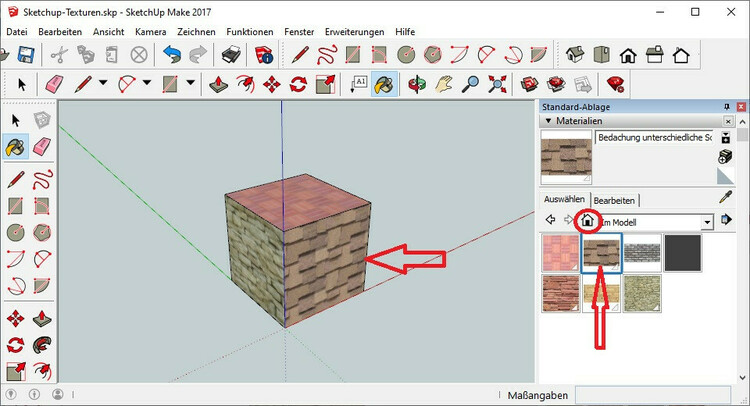
Task: Select the pink parquet material swatch
Action: 561,253
